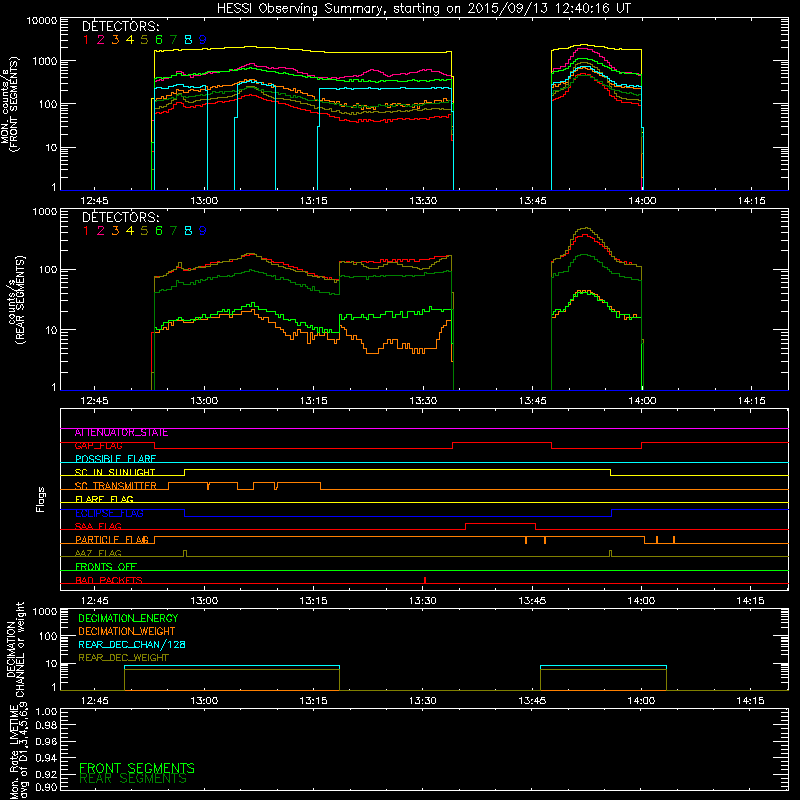Viewport: 800px width, 800px height.
Task: Click the raised SAA_FLAG segment near 13:40
Action: (501, 524)
